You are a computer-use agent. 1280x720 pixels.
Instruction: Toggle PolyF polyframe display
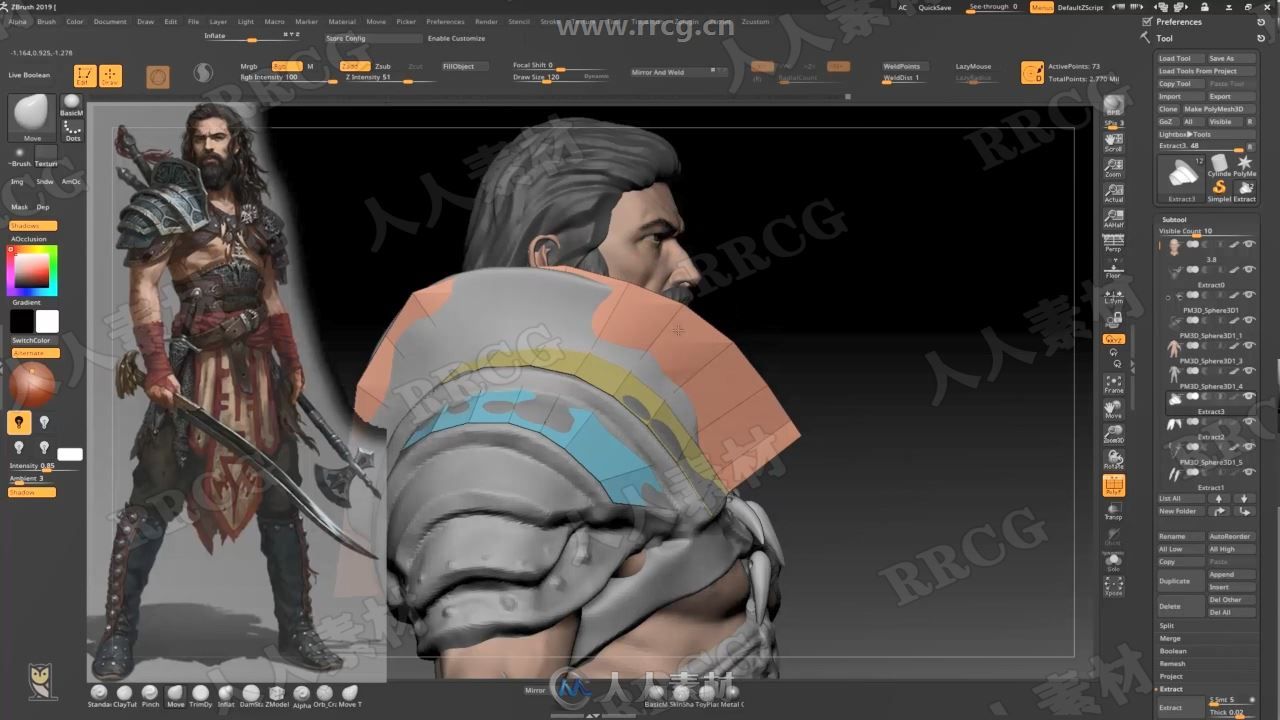(1113, 486)
